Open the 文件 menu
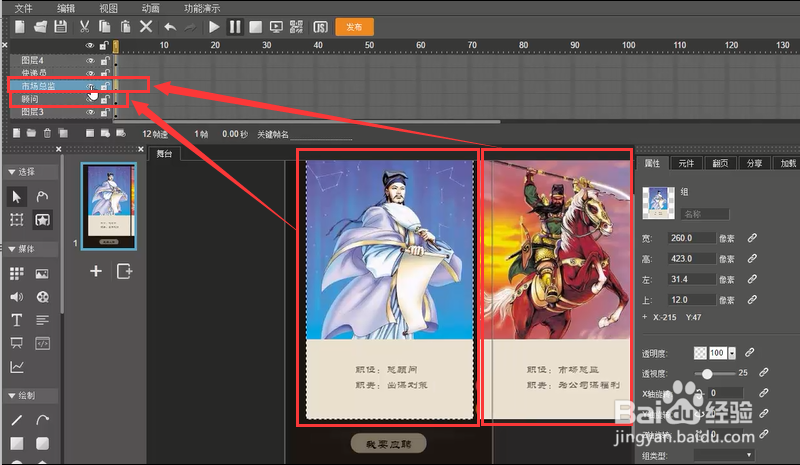This screenshot has width=800, height=465. (23, 8)
